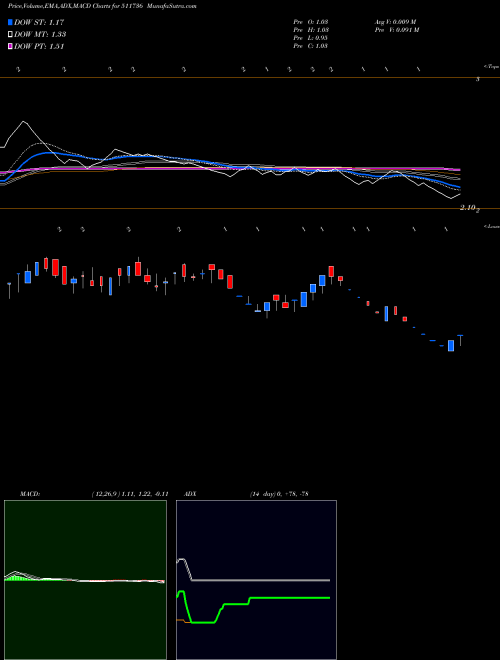Click the MACD panel title label
Screen dimensions: 500x660
point(30,494)
